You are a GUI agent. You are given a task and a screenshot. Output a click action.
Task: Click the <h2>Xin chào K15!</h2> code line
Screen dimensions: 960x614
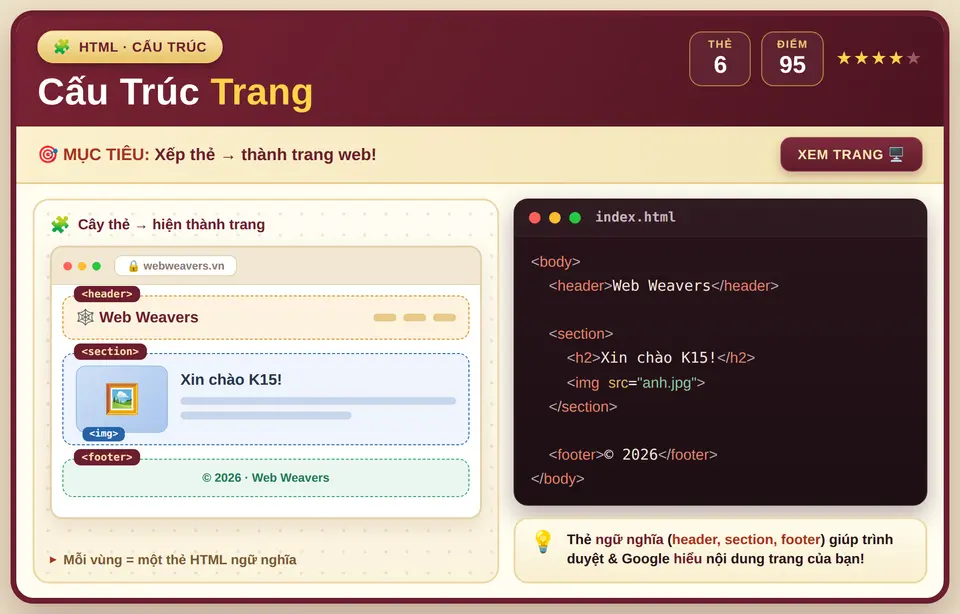(661, 358)
